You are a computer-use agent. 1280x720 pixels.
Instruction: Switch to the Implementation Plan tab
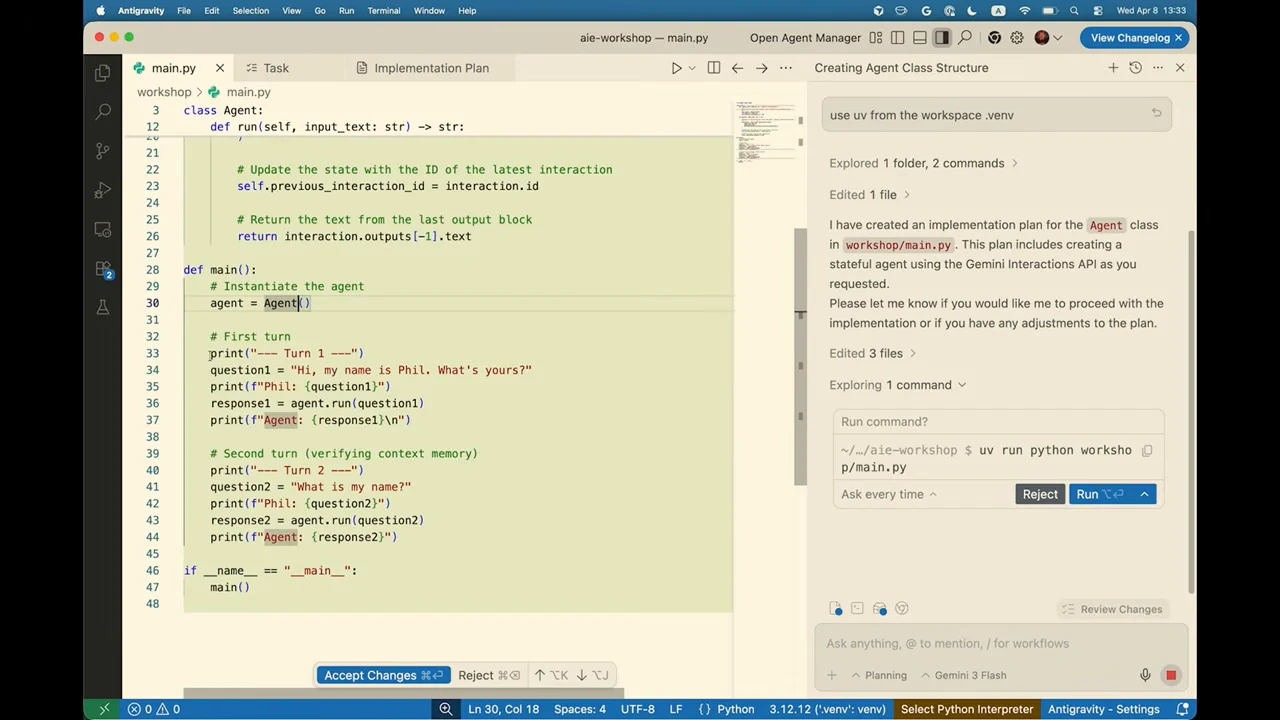tap(431, 68)
